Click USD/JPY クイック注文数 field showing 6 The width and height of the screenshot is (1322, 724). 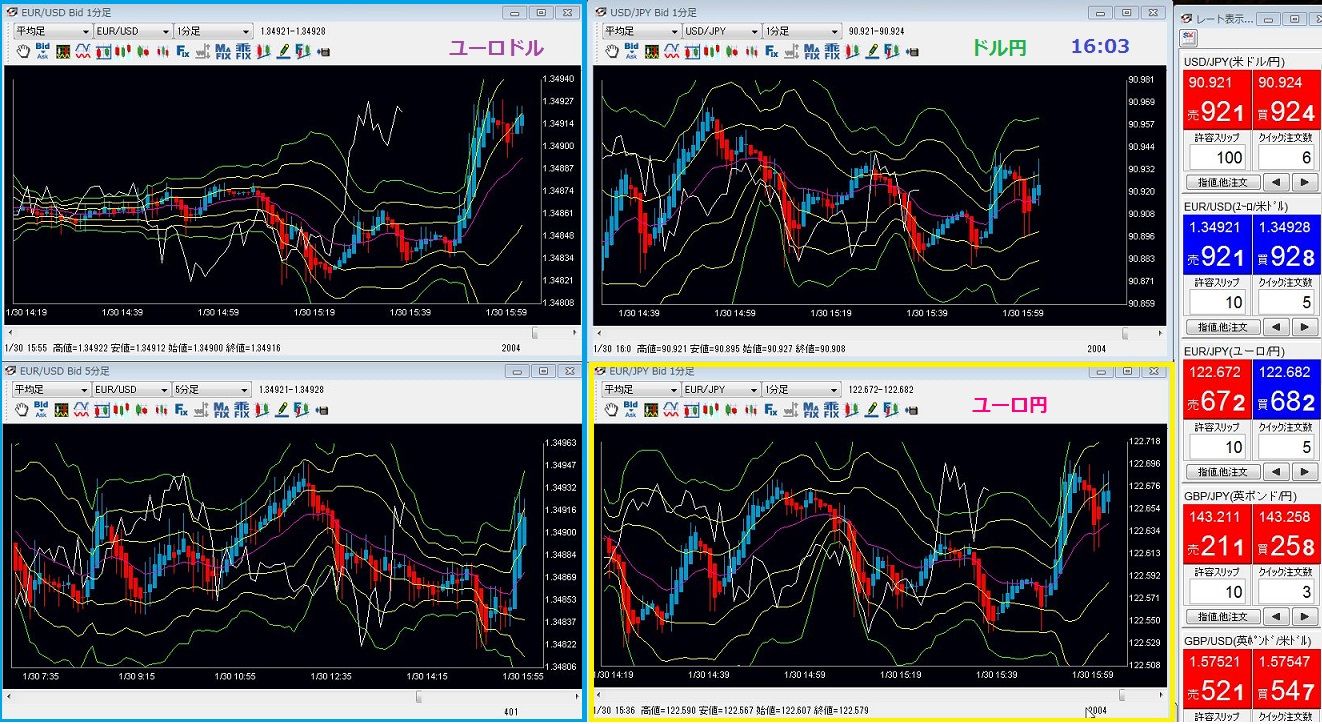click(x=1286, y=157)
